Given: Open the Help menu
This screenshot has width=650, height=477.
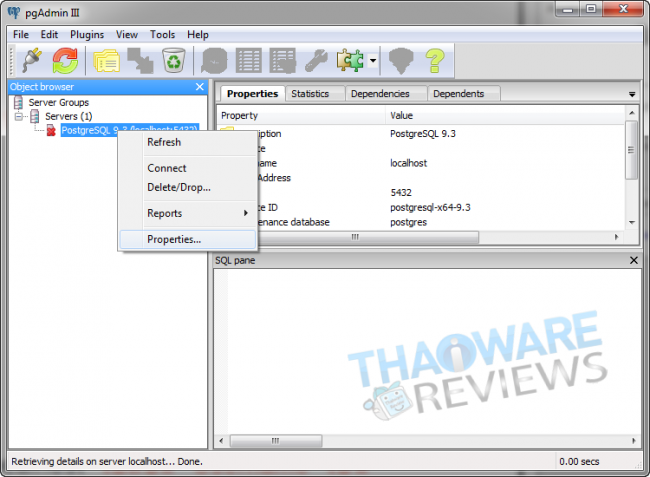Looking at the screenshot, I should [x=198, y=35].
